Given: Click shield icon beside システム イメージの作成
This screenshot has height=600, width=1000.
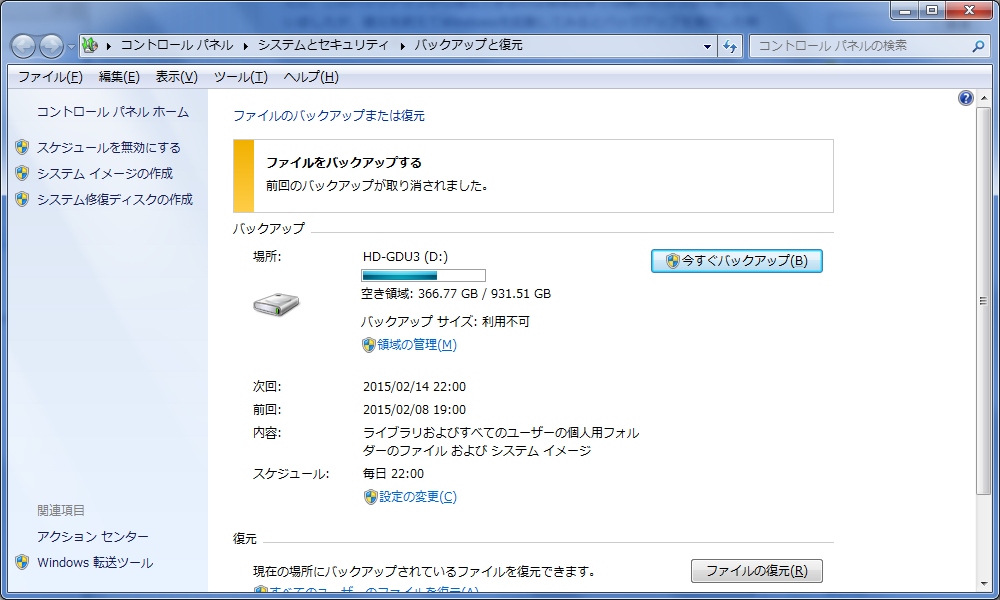Looking at the screenshot, I should (x=22, y=173).
